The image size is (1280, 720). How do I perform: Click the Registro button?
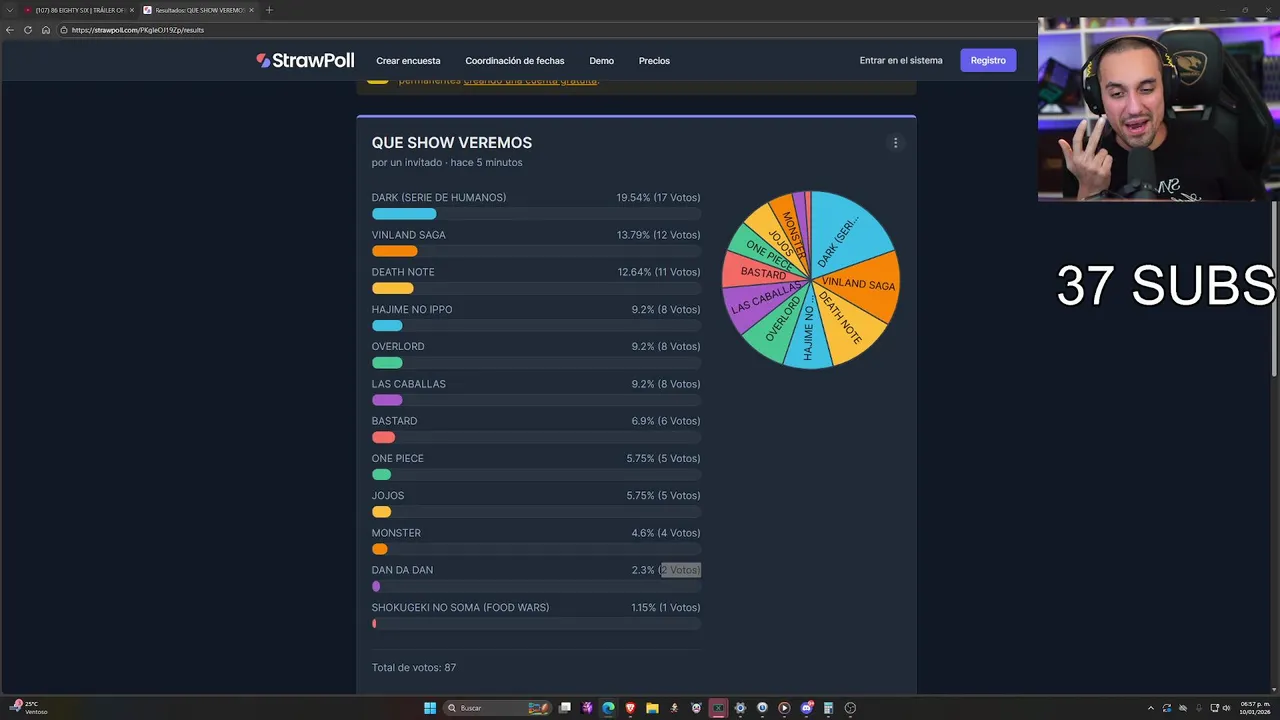(988, 60)
